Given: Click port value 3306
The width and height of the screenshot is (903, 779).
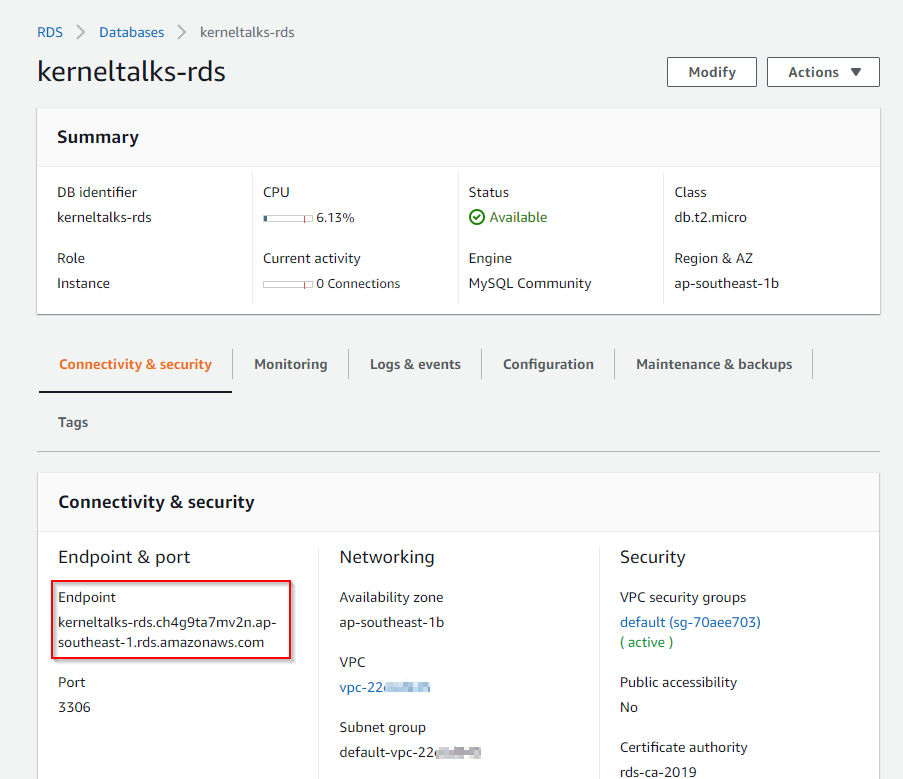Looking at the screenshot, I should pos(74,707).
